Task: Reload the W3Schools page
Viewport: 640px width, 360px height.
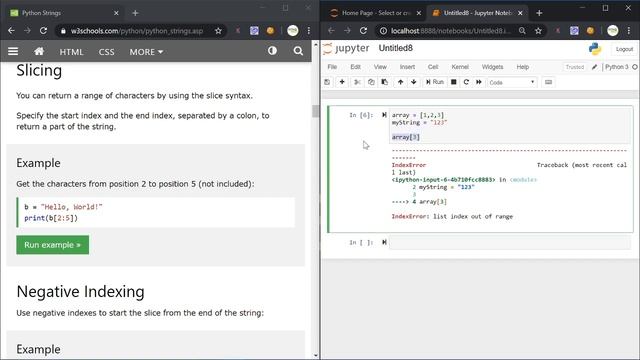Action: click(x=43, y=31)
